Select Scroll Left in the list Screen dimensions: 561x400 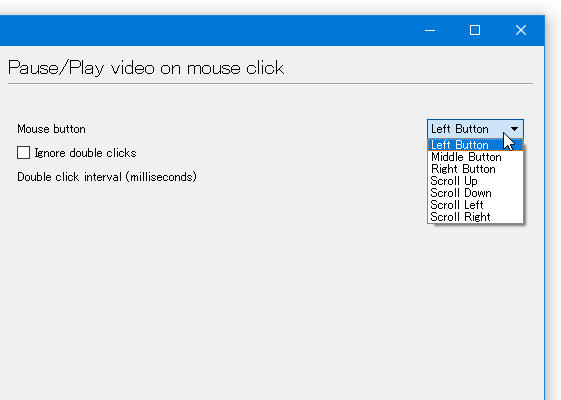[x=475, y=205]
